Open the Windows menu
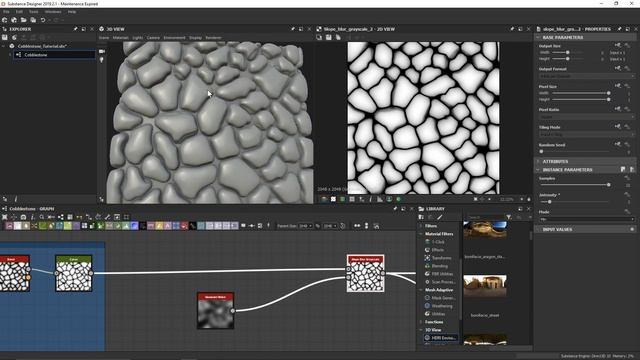Screen dimensions: 640x360 pyautogui.click(x=53, y=12)
